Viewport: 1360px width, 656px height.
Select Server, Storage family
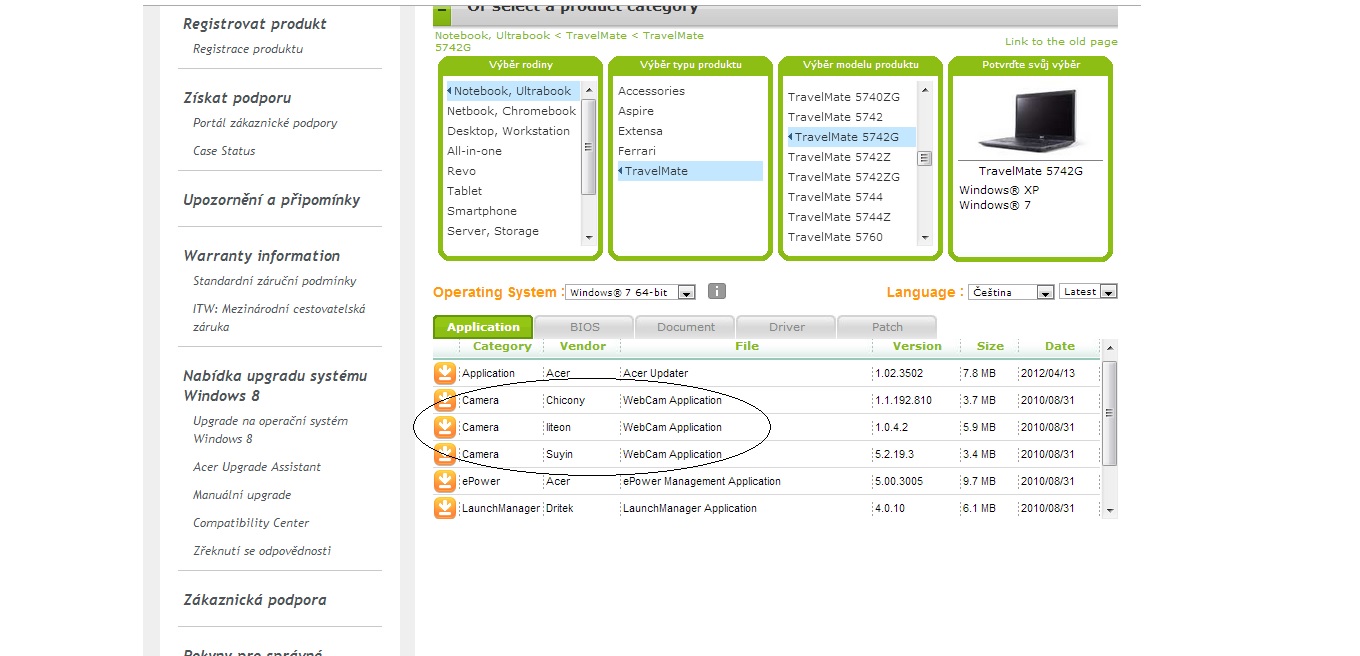tap(493, 231)
